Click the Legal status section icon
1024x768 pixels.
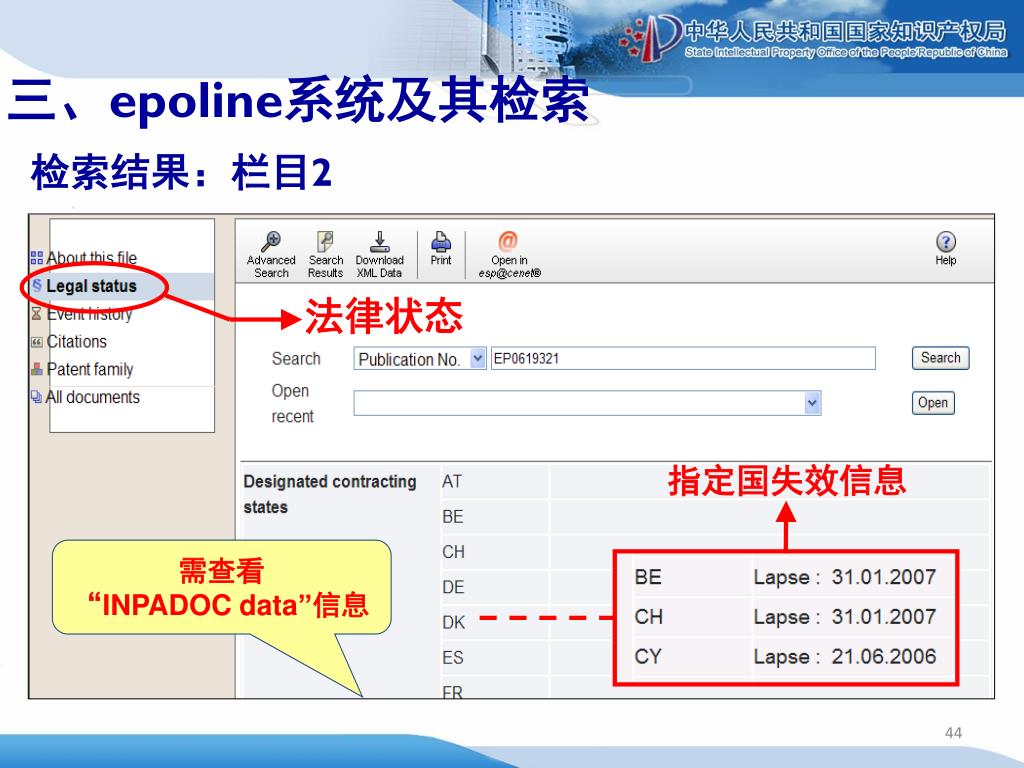coord(37,285)
